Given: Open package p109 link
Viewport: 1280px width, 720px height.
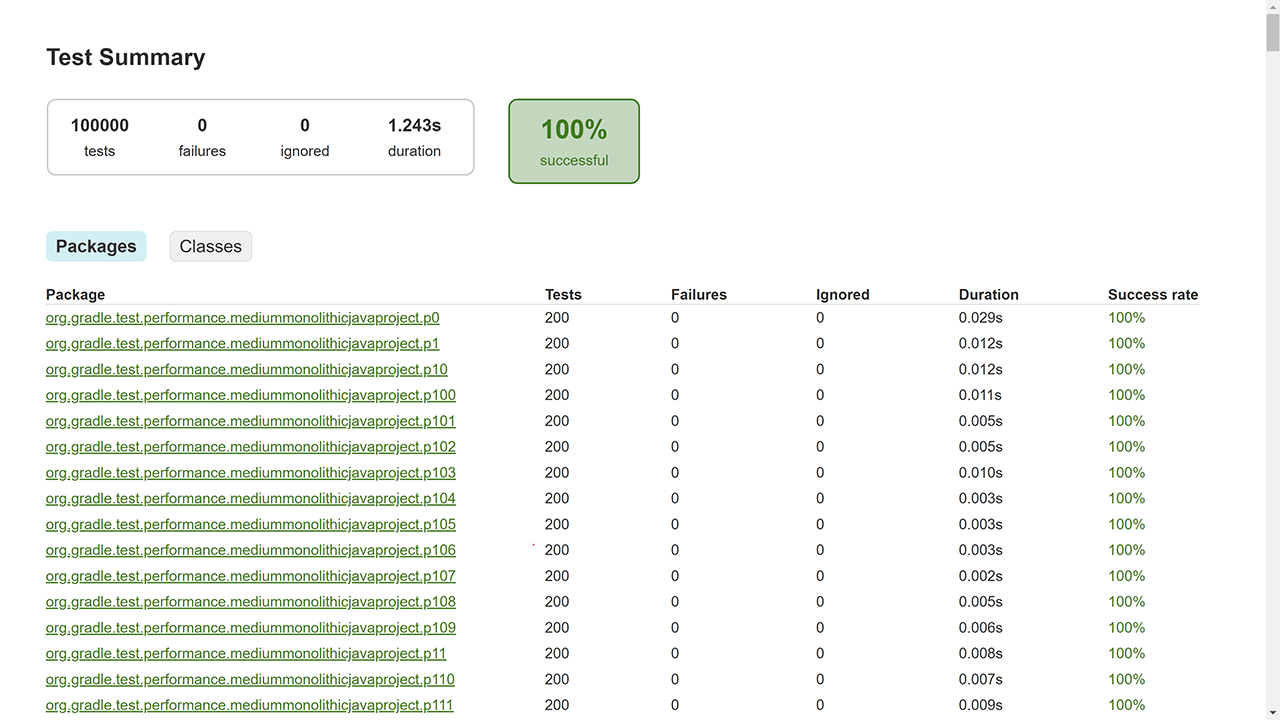Looking at the screenshot, I should click(250, 628).
